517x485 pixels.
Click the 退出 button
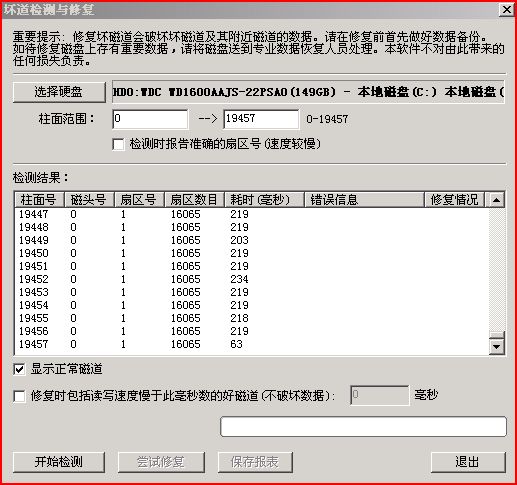coord(468,462)
